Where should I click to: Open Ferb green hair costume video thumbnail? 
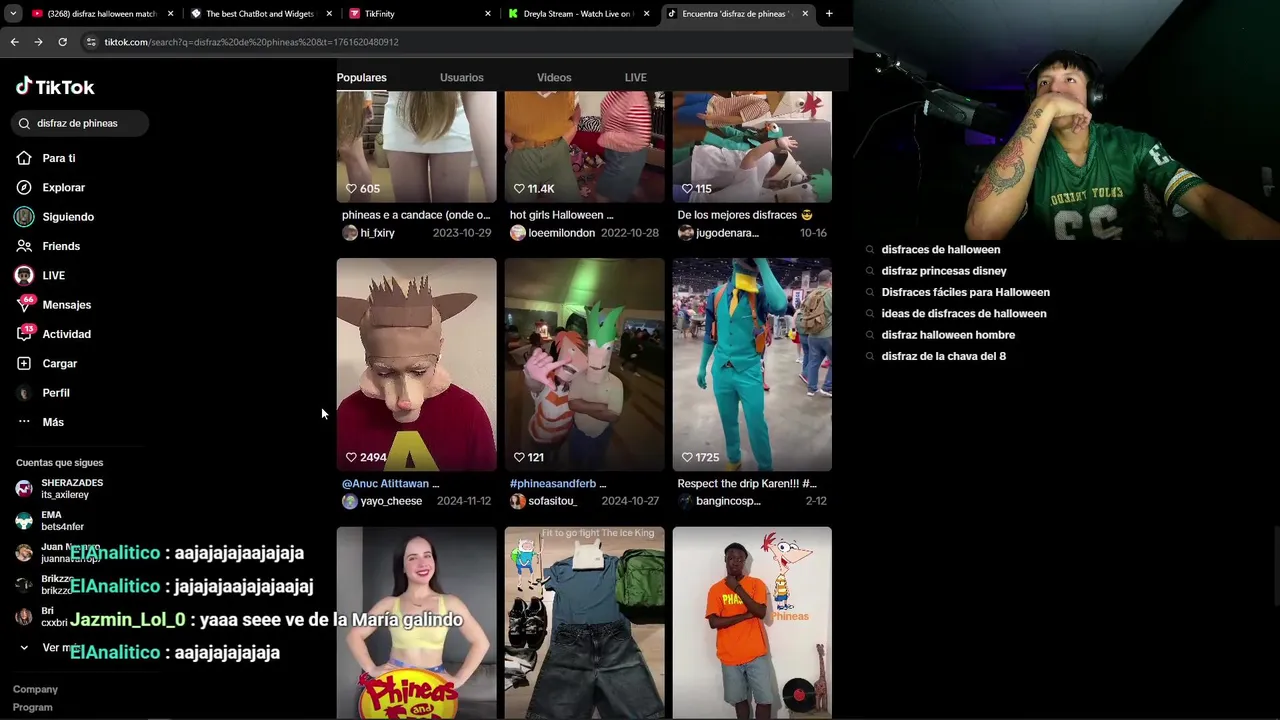pyautogui.click(x=584, y=365)
